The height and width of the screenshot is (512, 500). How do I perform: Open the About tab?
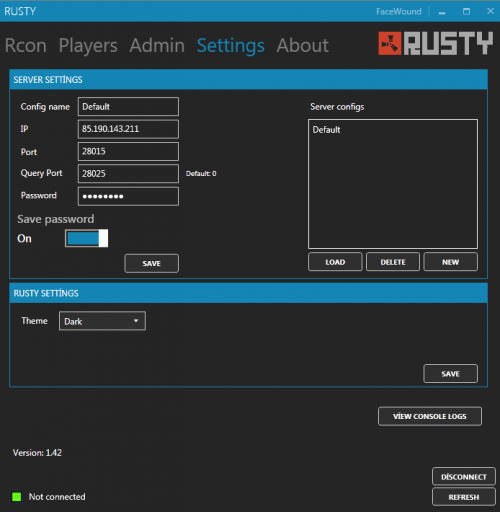point(303,45)
